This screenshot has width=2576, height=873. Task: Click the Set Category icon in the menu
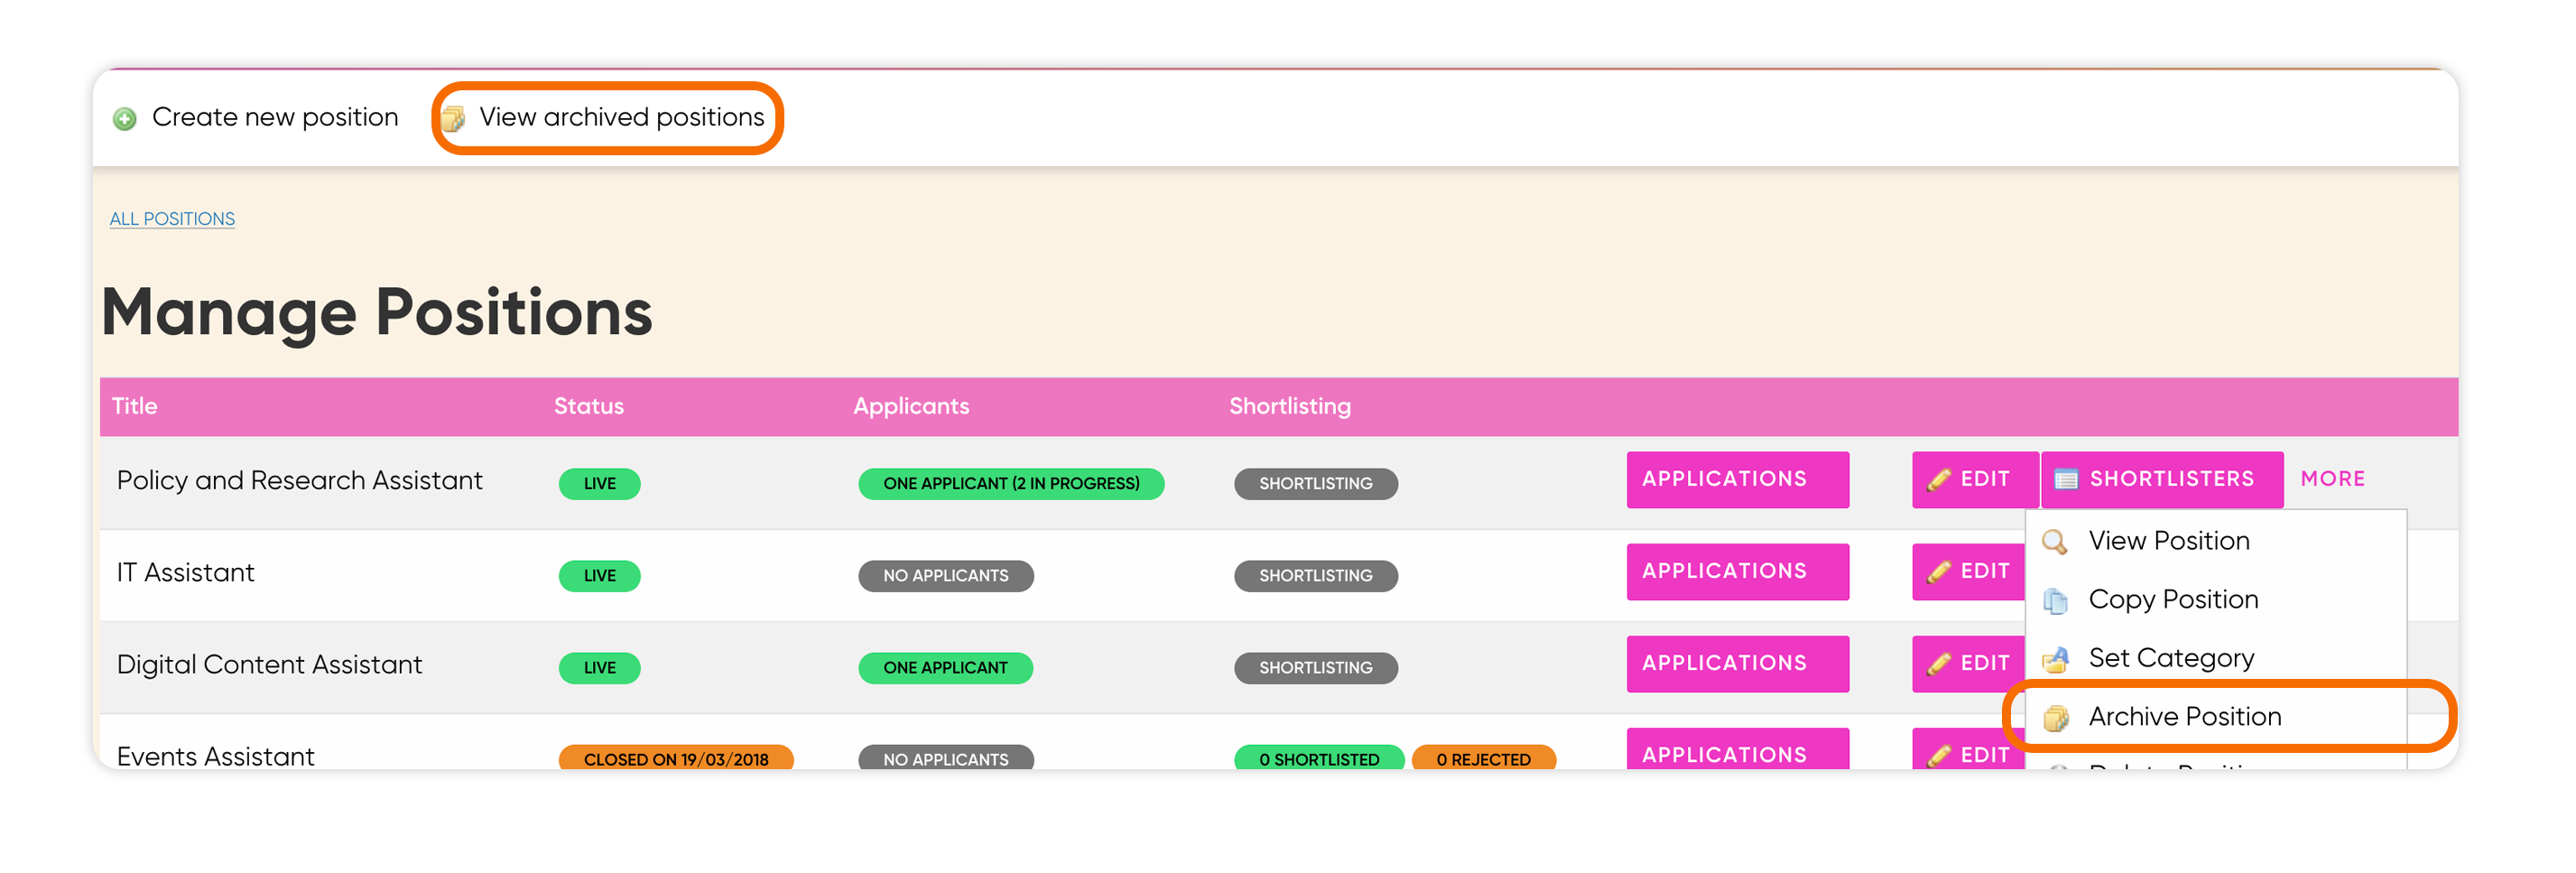click(2055, 660)
